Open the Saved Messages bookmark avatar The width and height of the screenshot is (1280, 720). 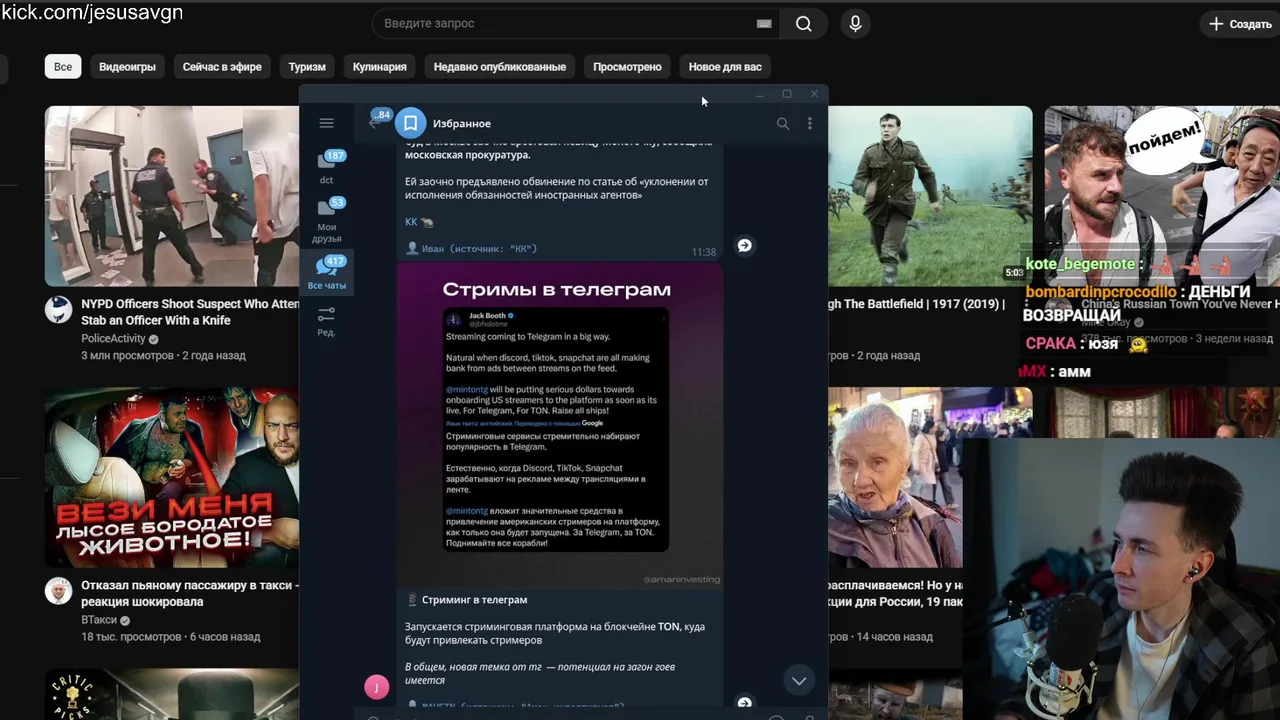click(x=410, y=123)
